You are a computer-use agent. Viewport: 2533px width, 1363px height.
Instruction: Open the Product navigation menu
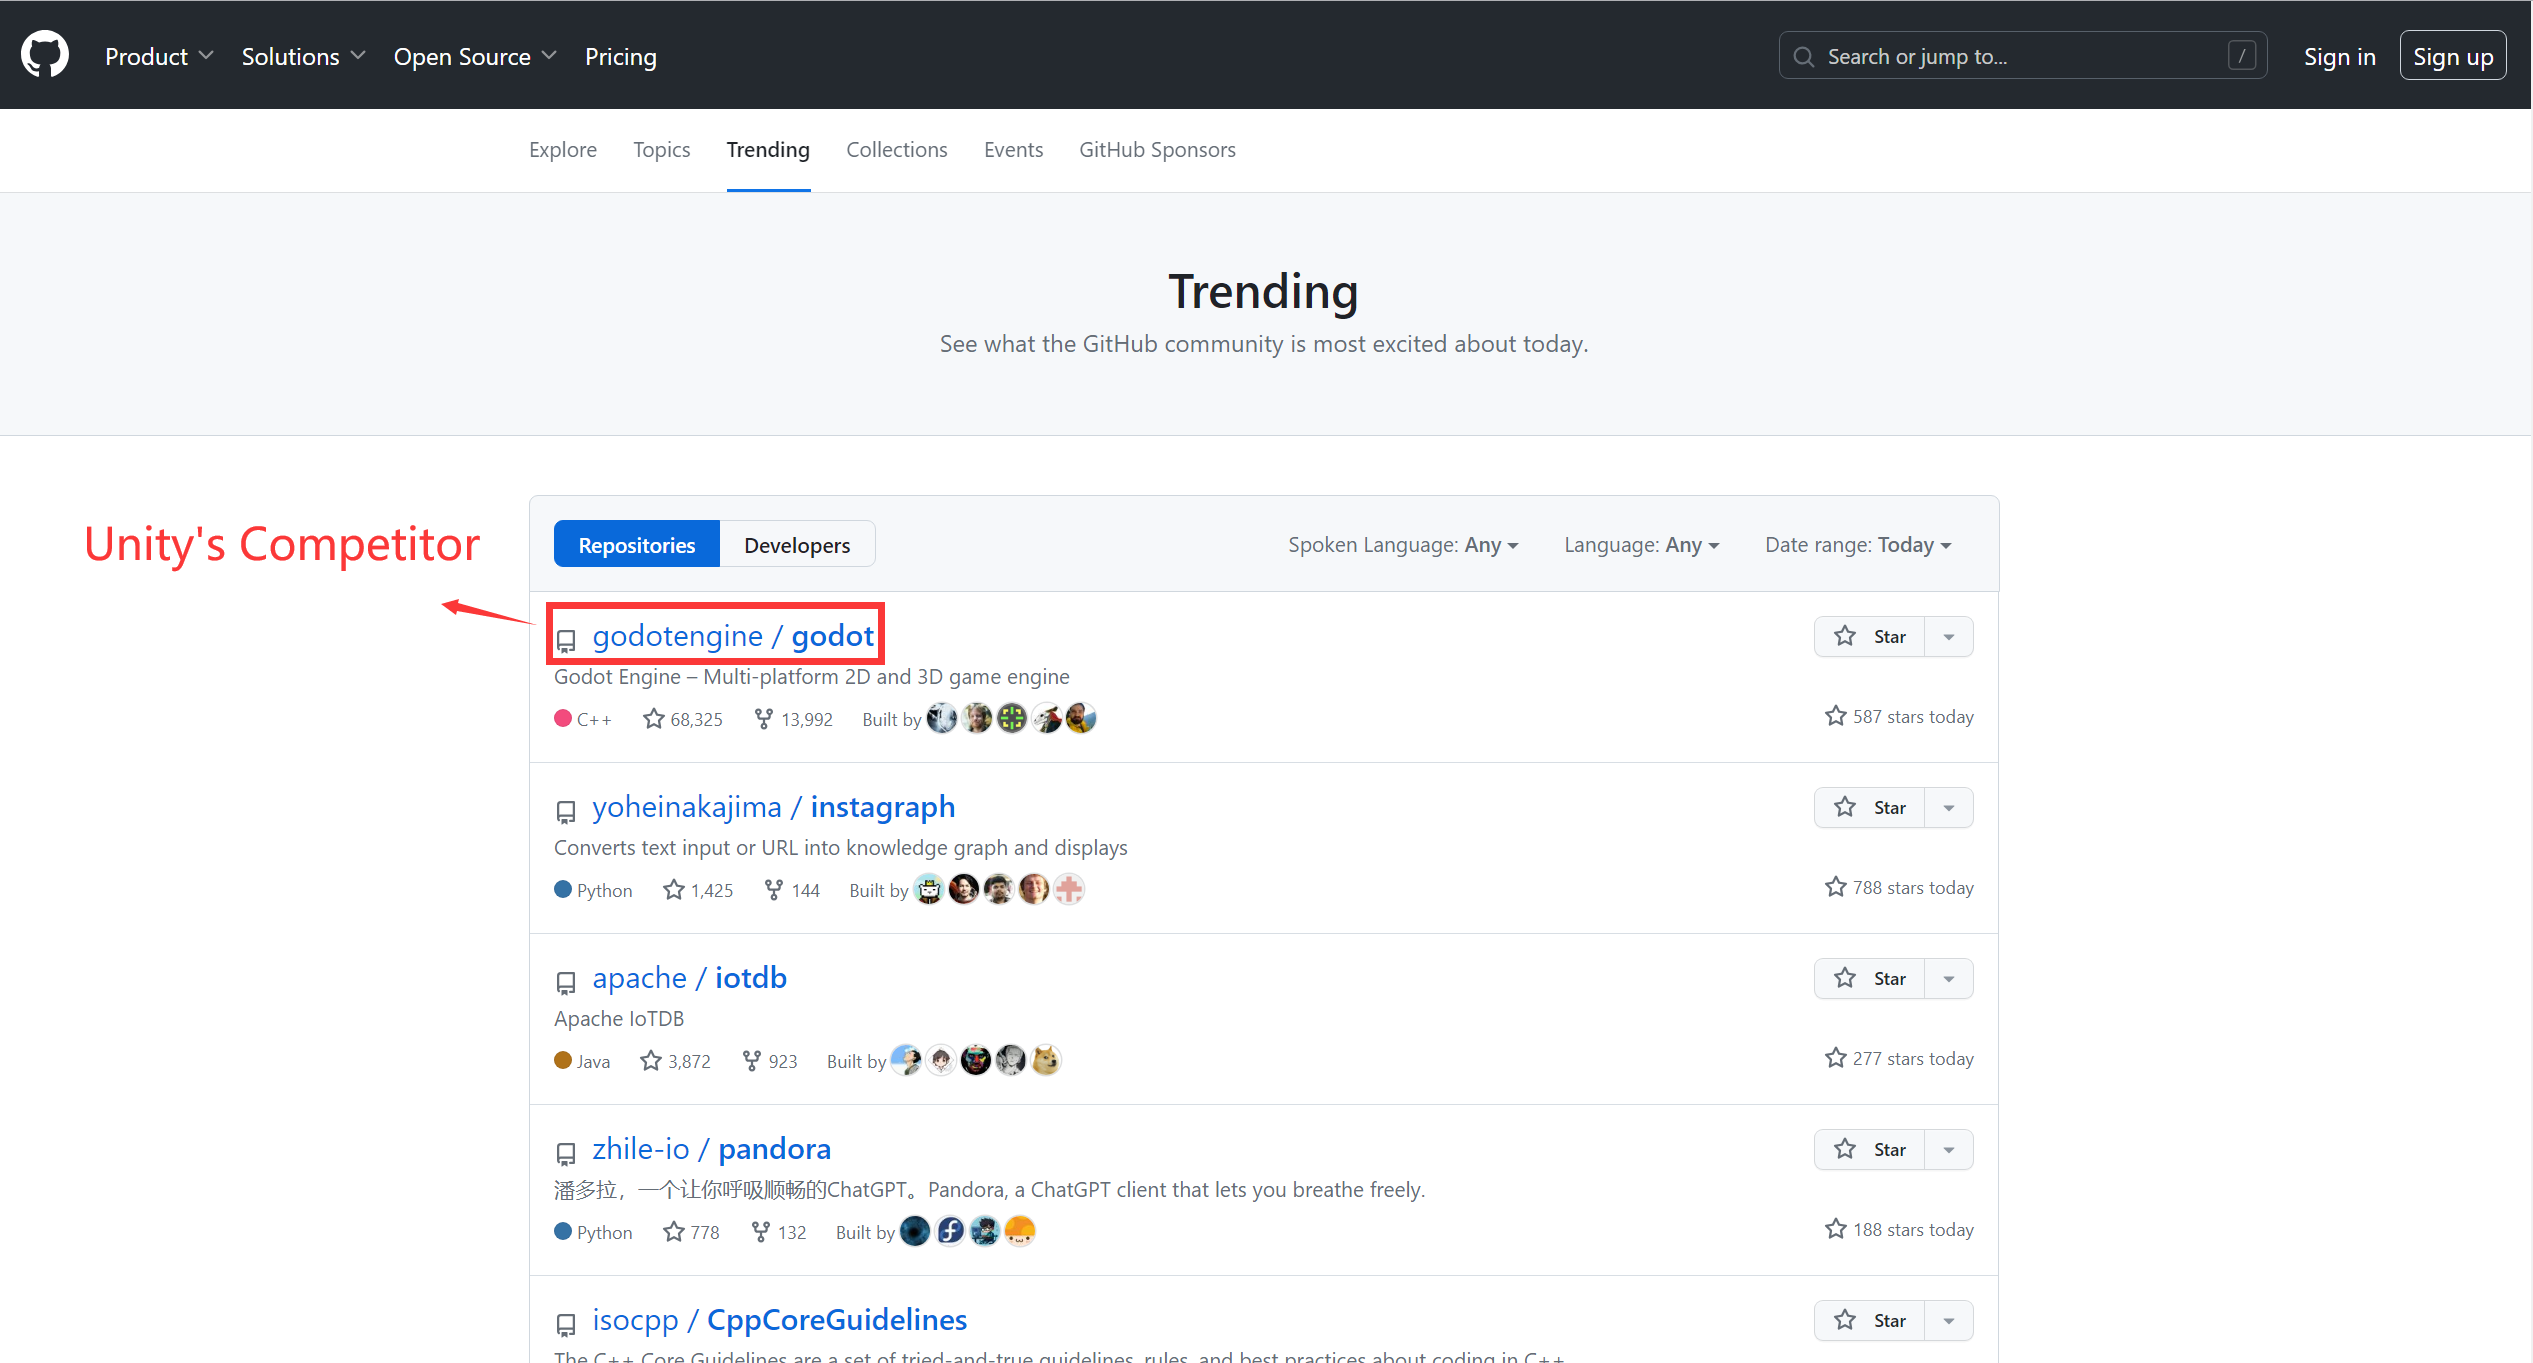(159, 57)
